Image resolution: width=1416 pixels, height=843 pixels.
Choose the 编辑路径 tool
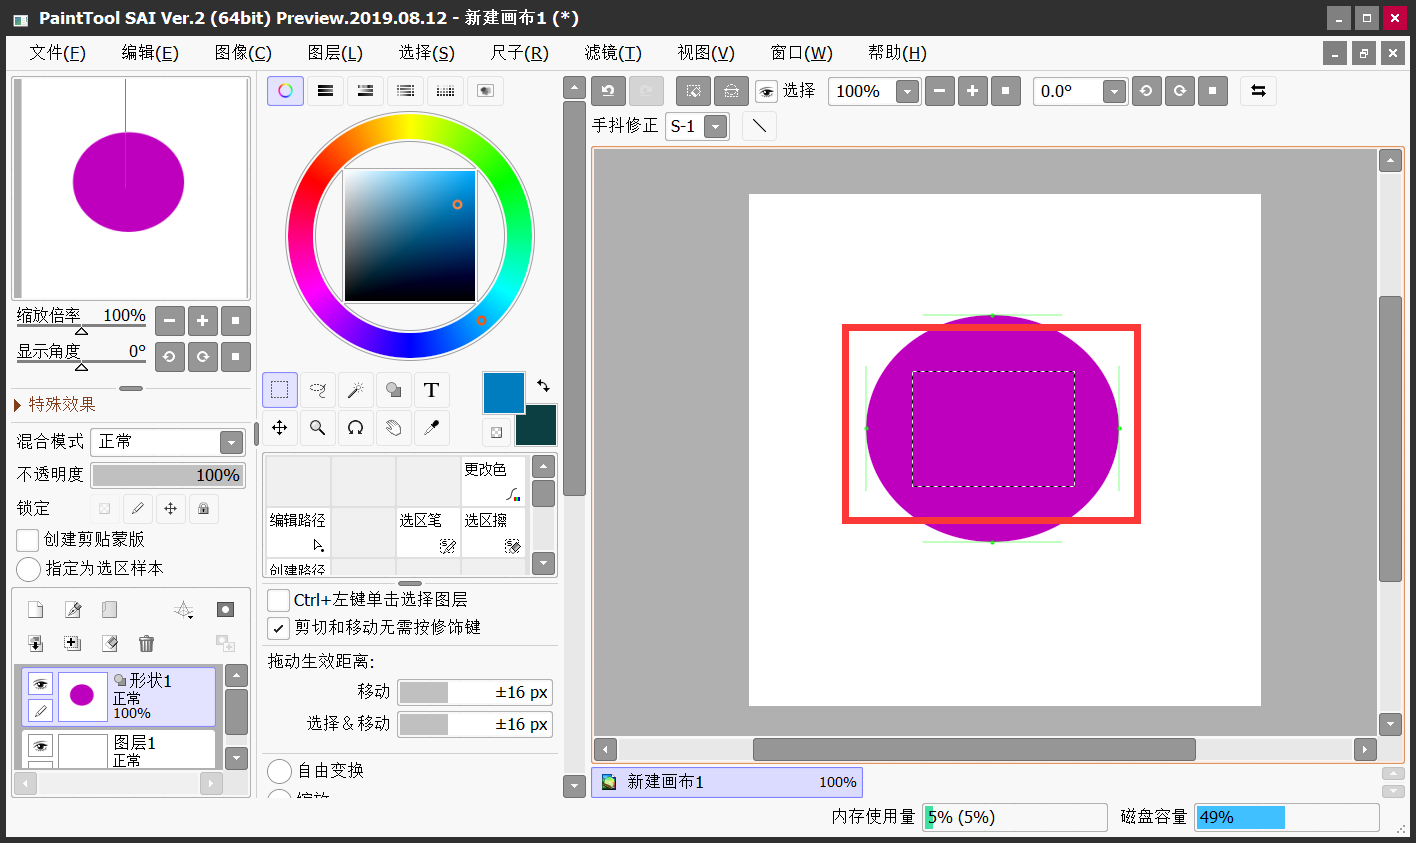[298, 532]
